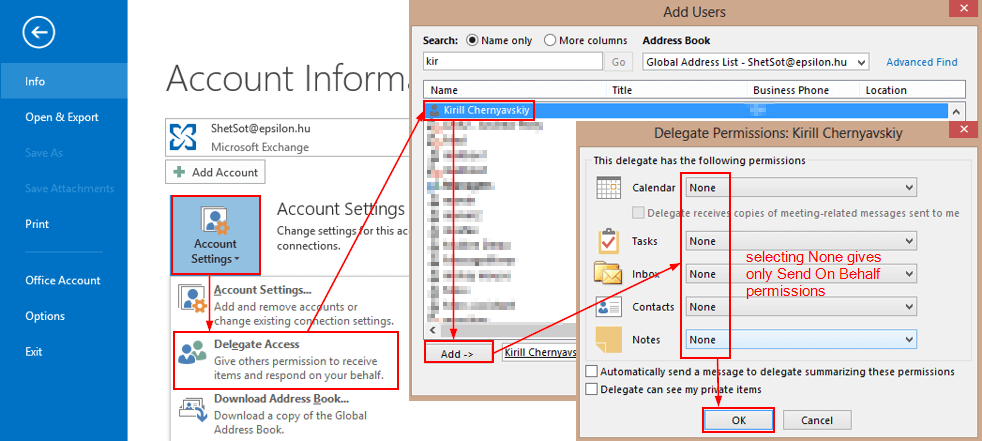Click the Delegate Access people icon

point(192,353)
